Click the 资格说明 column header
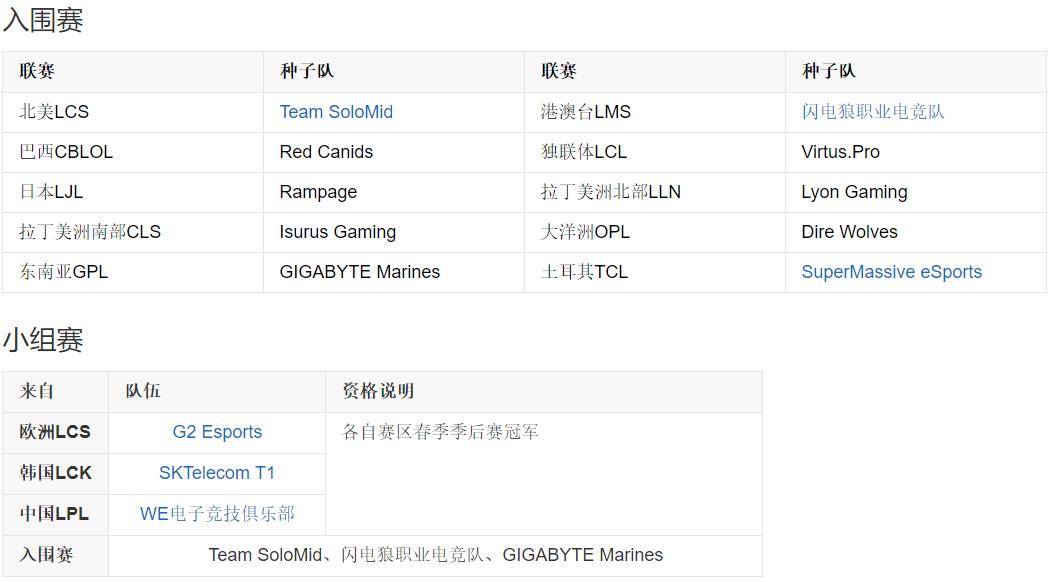1057x582 pixels. click(x=378, y=391)
